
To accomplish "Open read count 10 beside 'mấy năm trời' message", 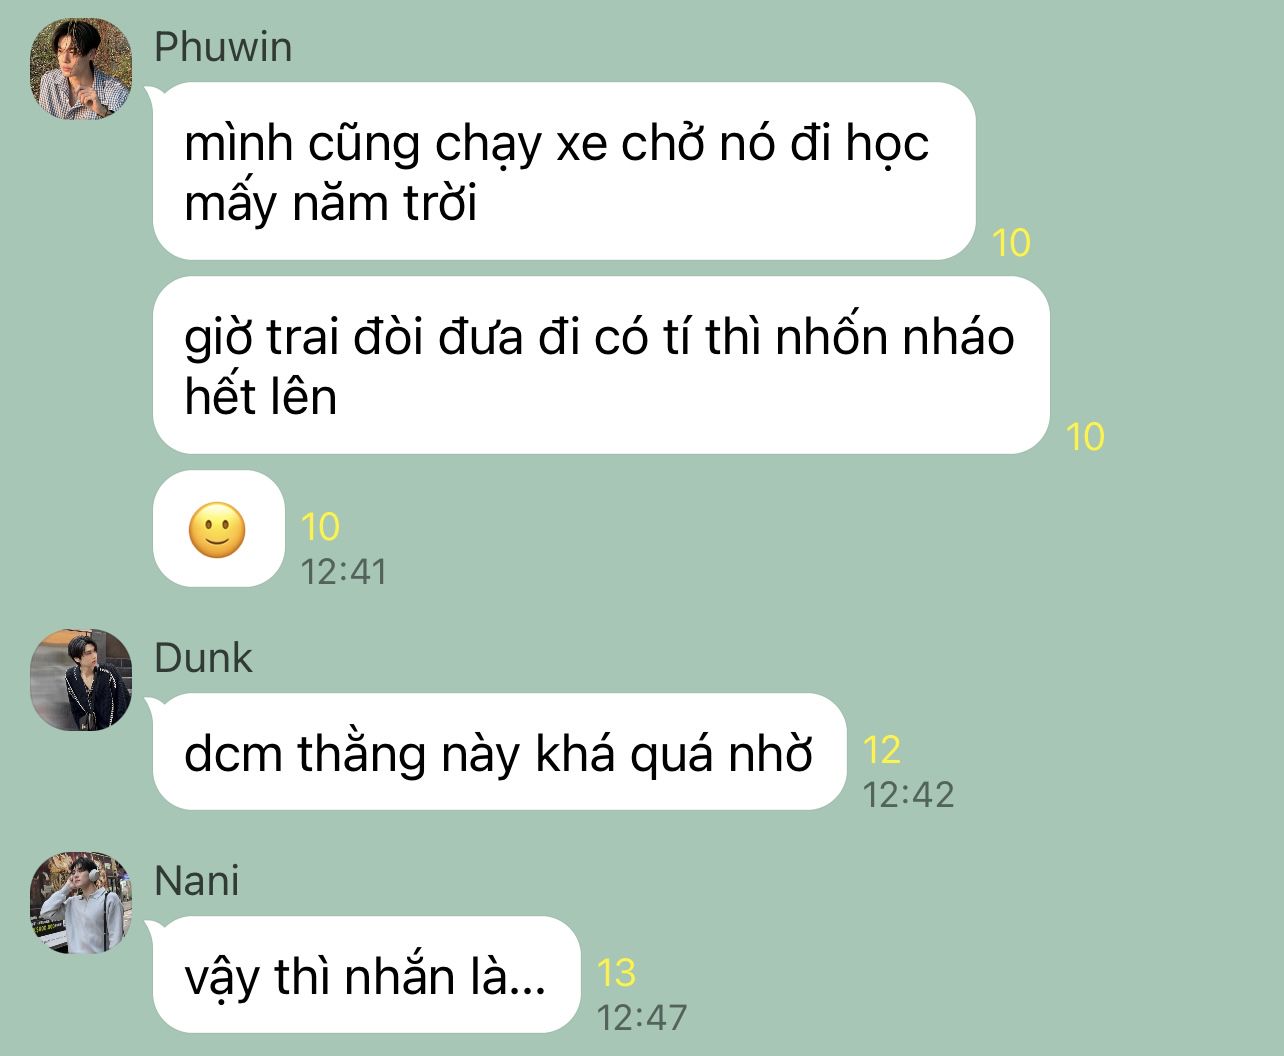I will pos(1011,243).
